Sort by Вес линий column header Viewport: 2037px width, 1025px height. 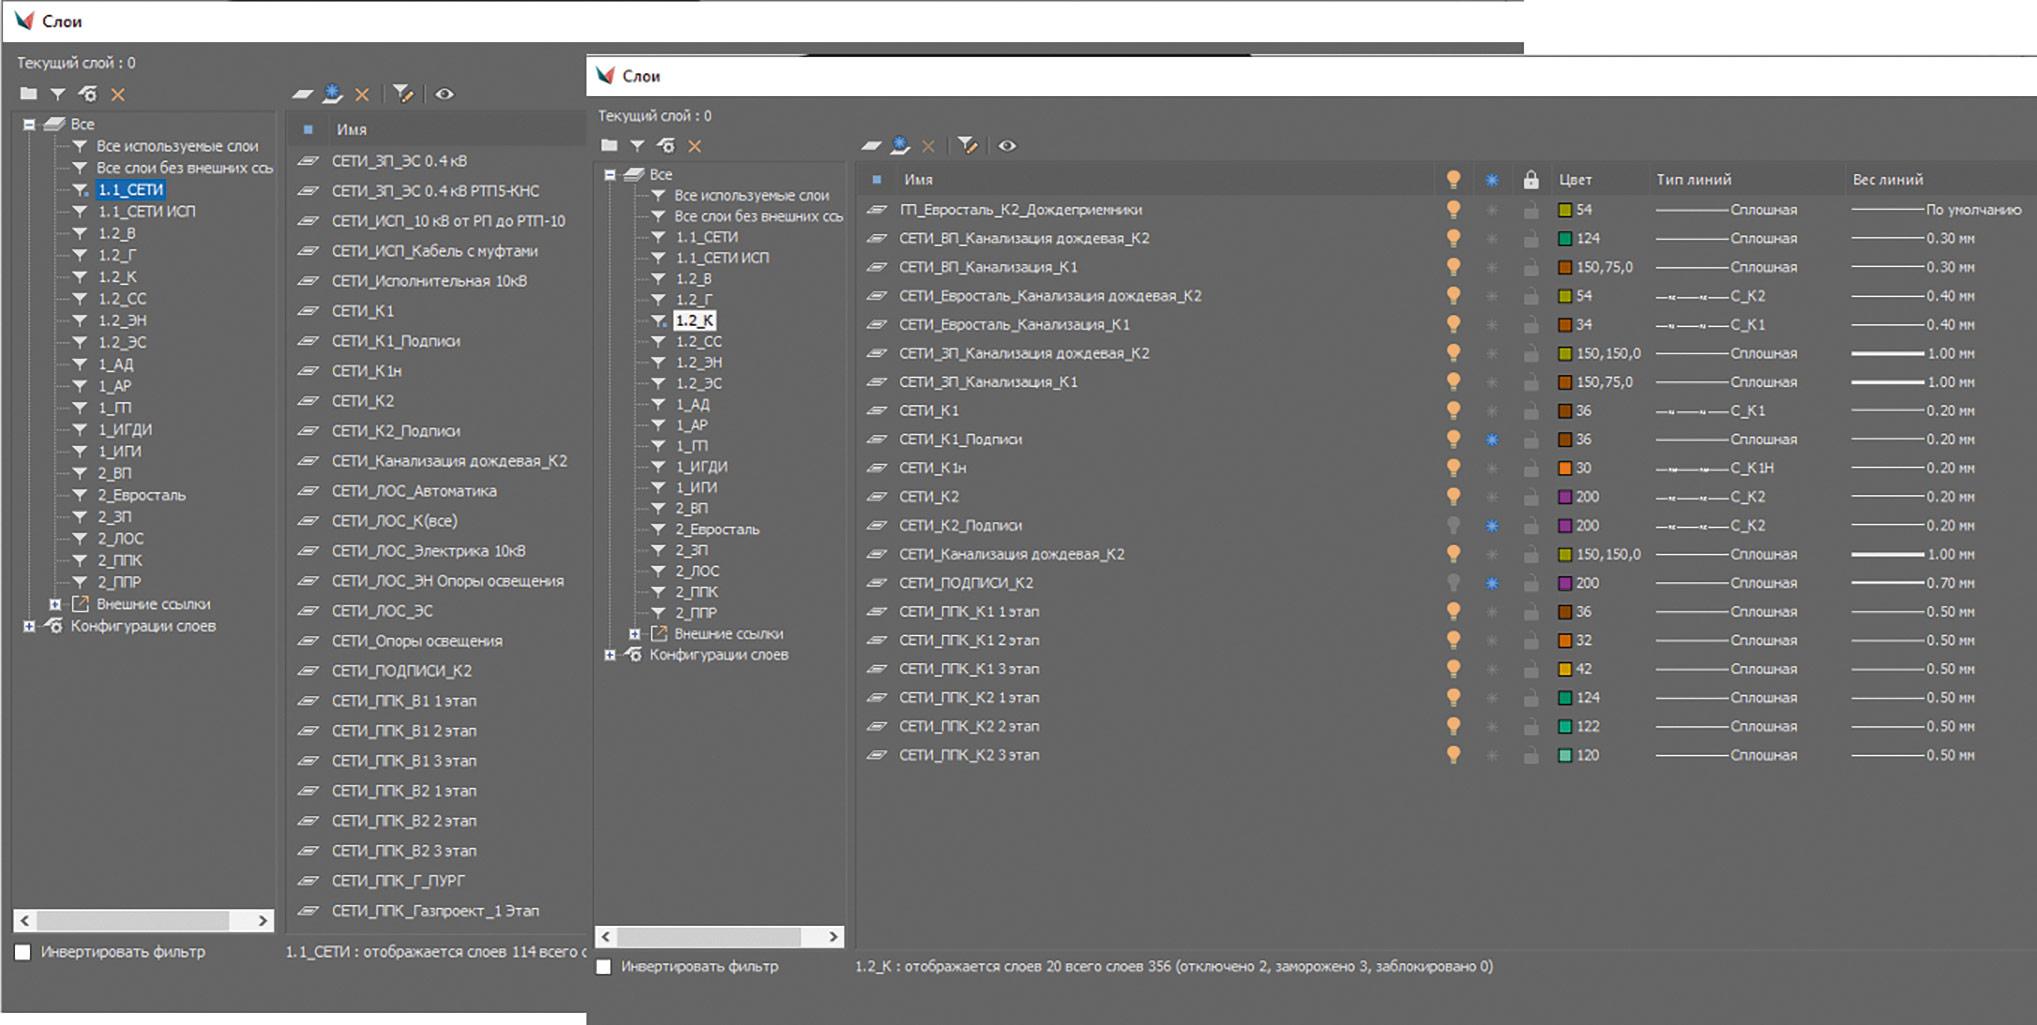pyautogui.click(x=1888, y=180)
